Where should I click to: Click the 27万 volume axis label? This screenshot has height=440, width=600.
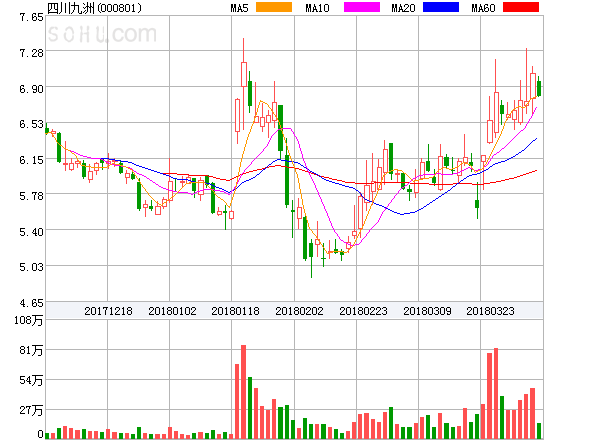click(31, 410)
